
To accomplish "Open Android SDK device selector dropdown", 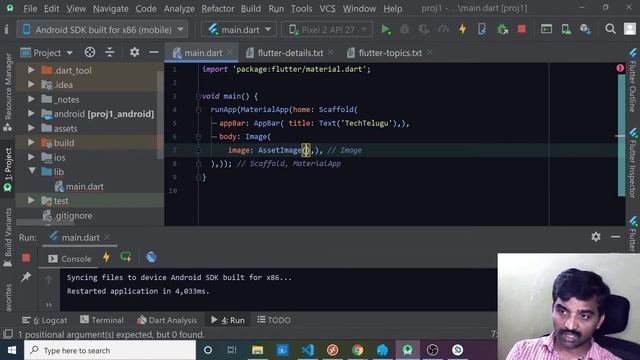I will pyautogui.click(x=102, y=29).
